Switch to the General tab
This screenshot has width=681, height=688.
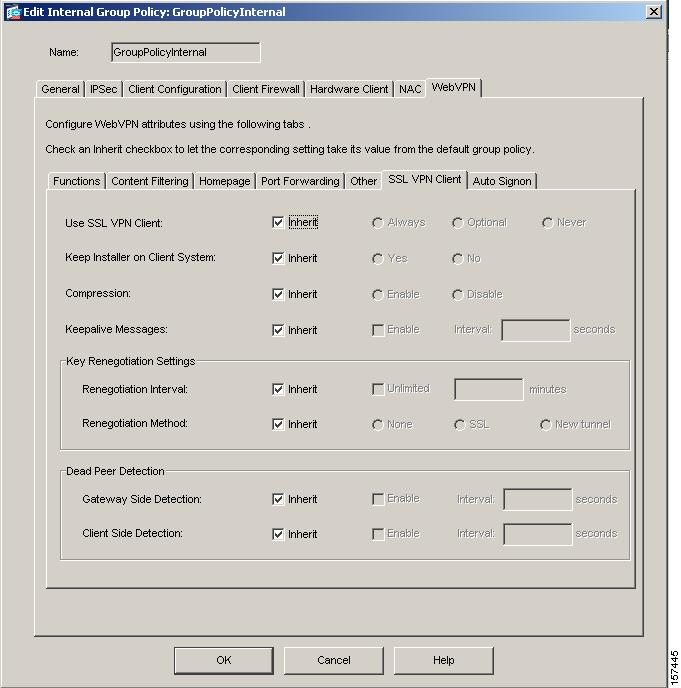(x=60, y=89)
